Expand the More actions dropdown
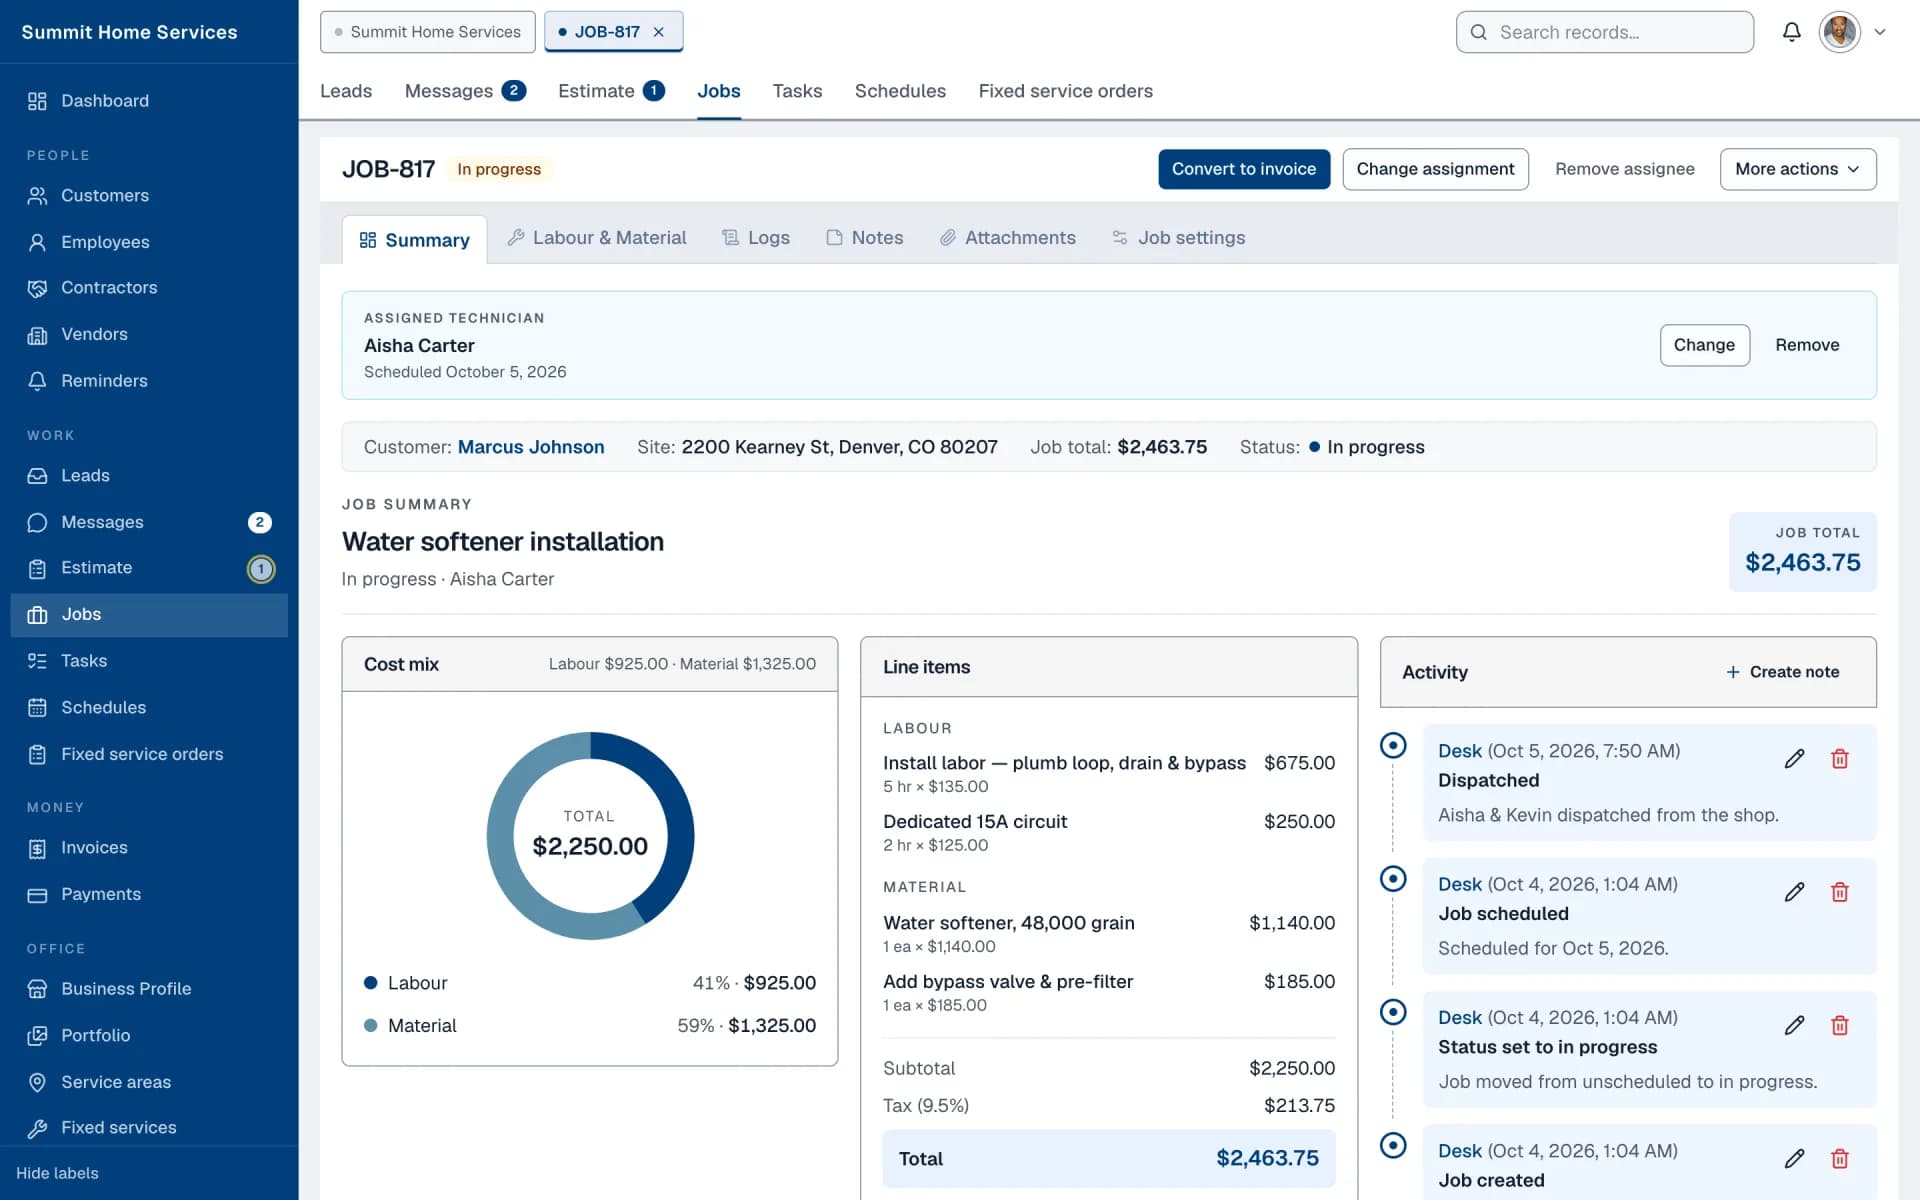 pos(1798,169)
